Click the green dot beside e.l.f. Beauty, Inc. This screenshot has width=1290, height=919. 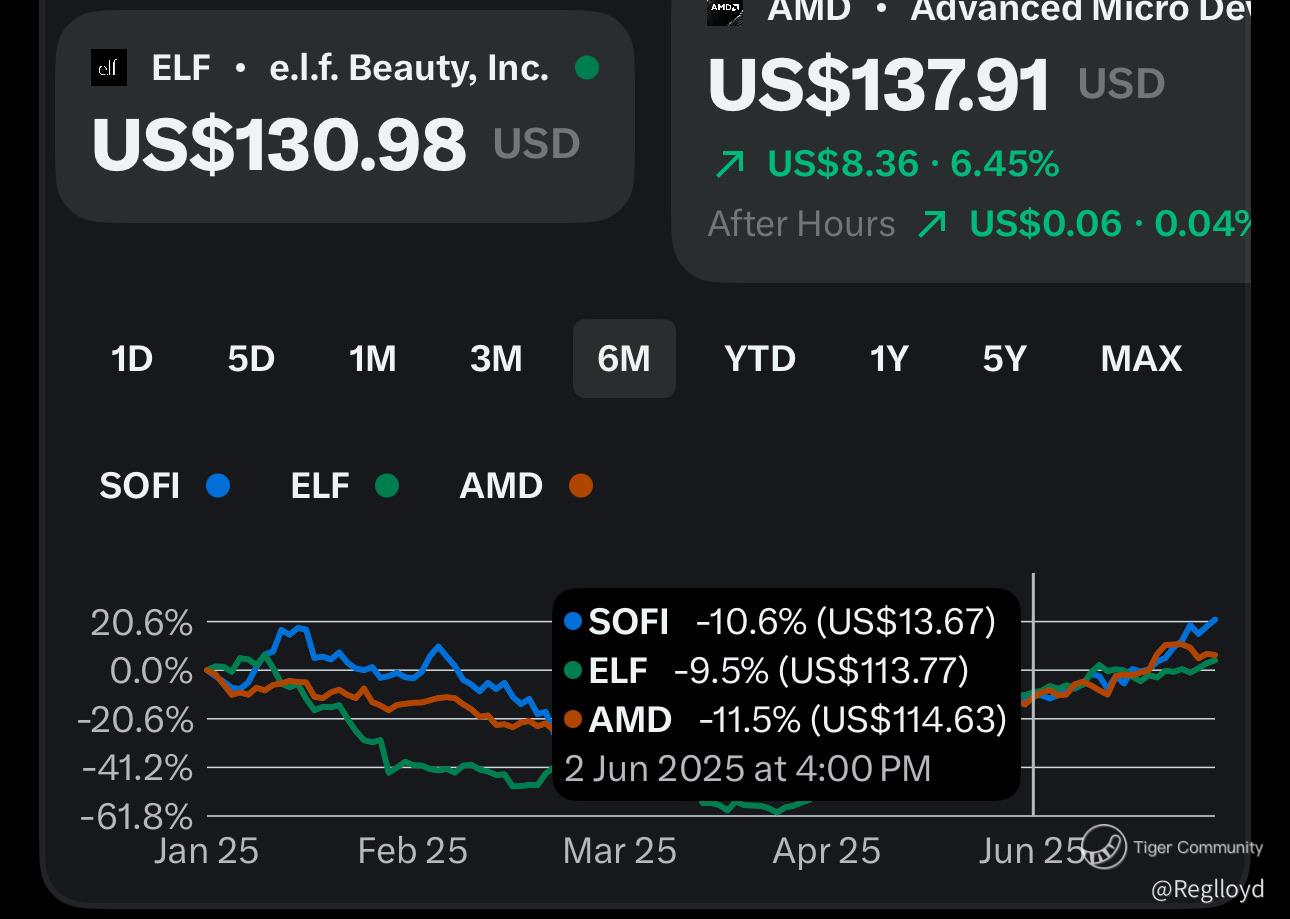tap(588, 68)
